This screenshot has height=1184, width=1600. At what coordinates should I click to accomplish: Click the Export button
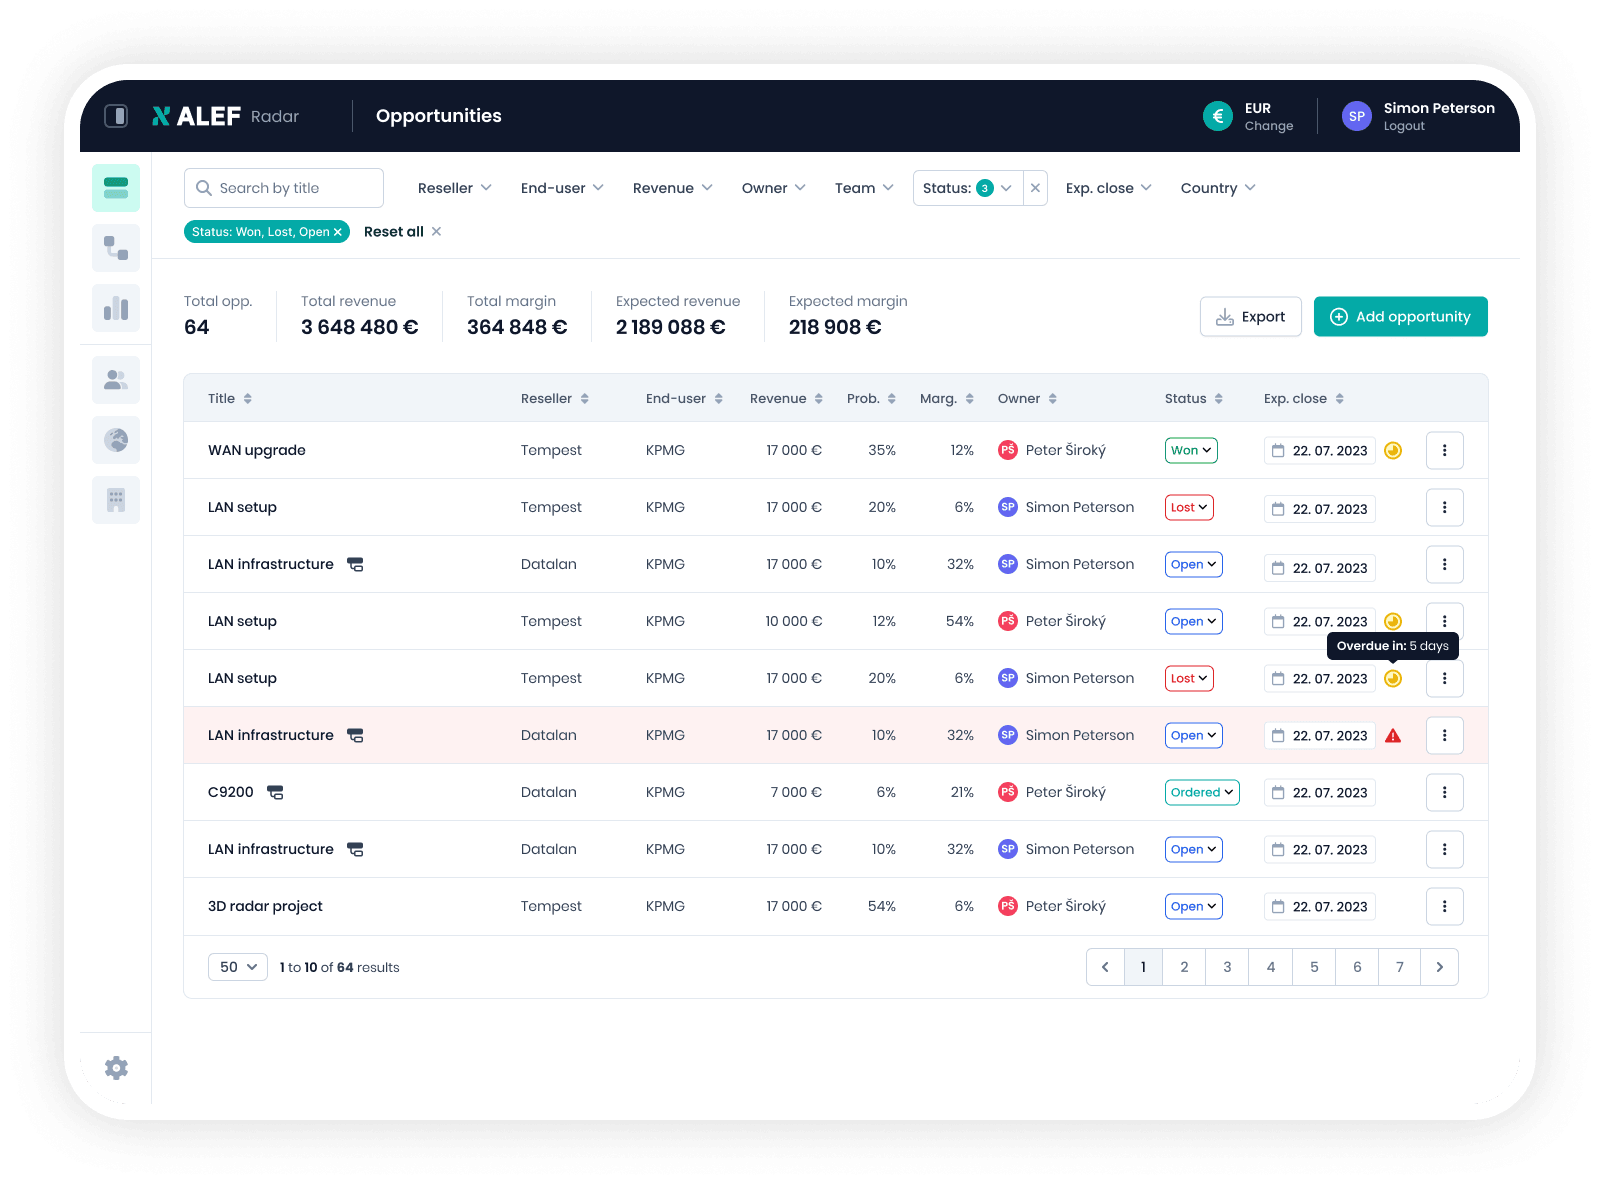coord(1251,317)
